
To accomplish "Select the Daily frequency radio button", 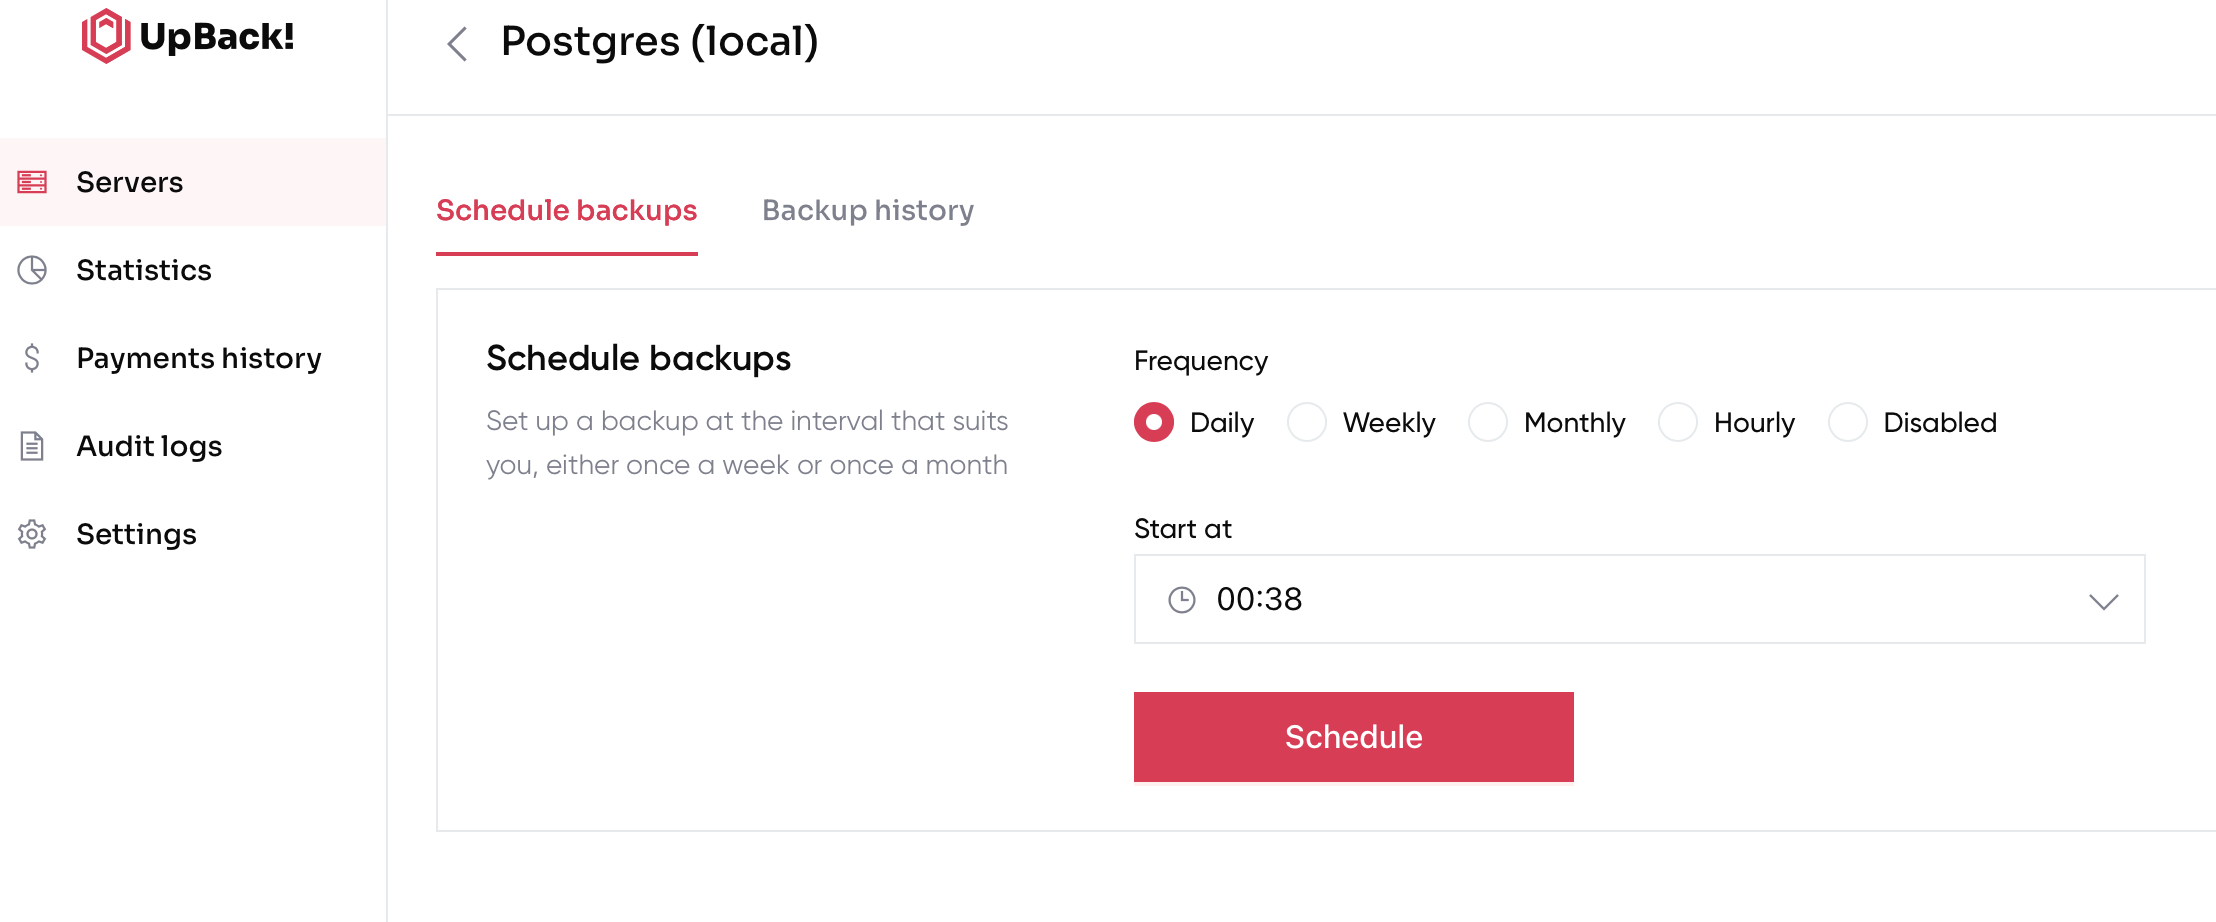I will [x=1154, y=422].
